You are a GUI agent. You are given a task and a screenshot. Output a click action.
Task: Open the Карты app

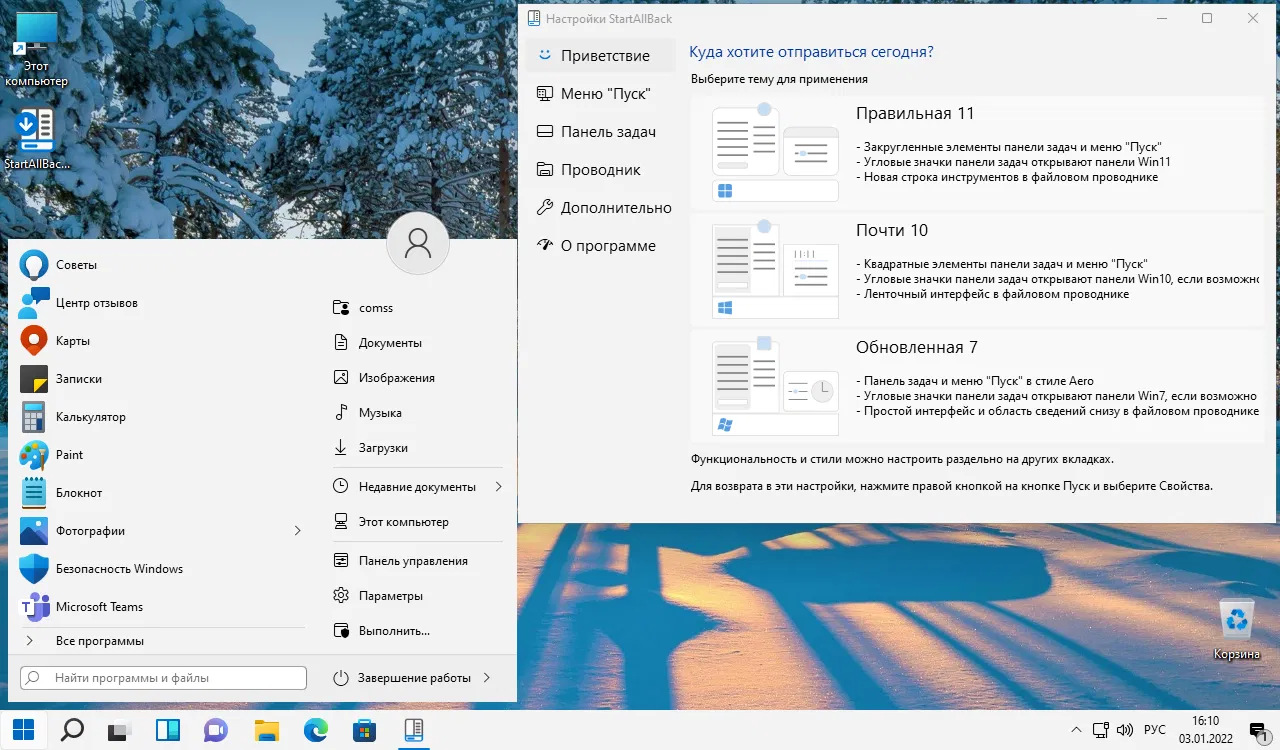160,341
